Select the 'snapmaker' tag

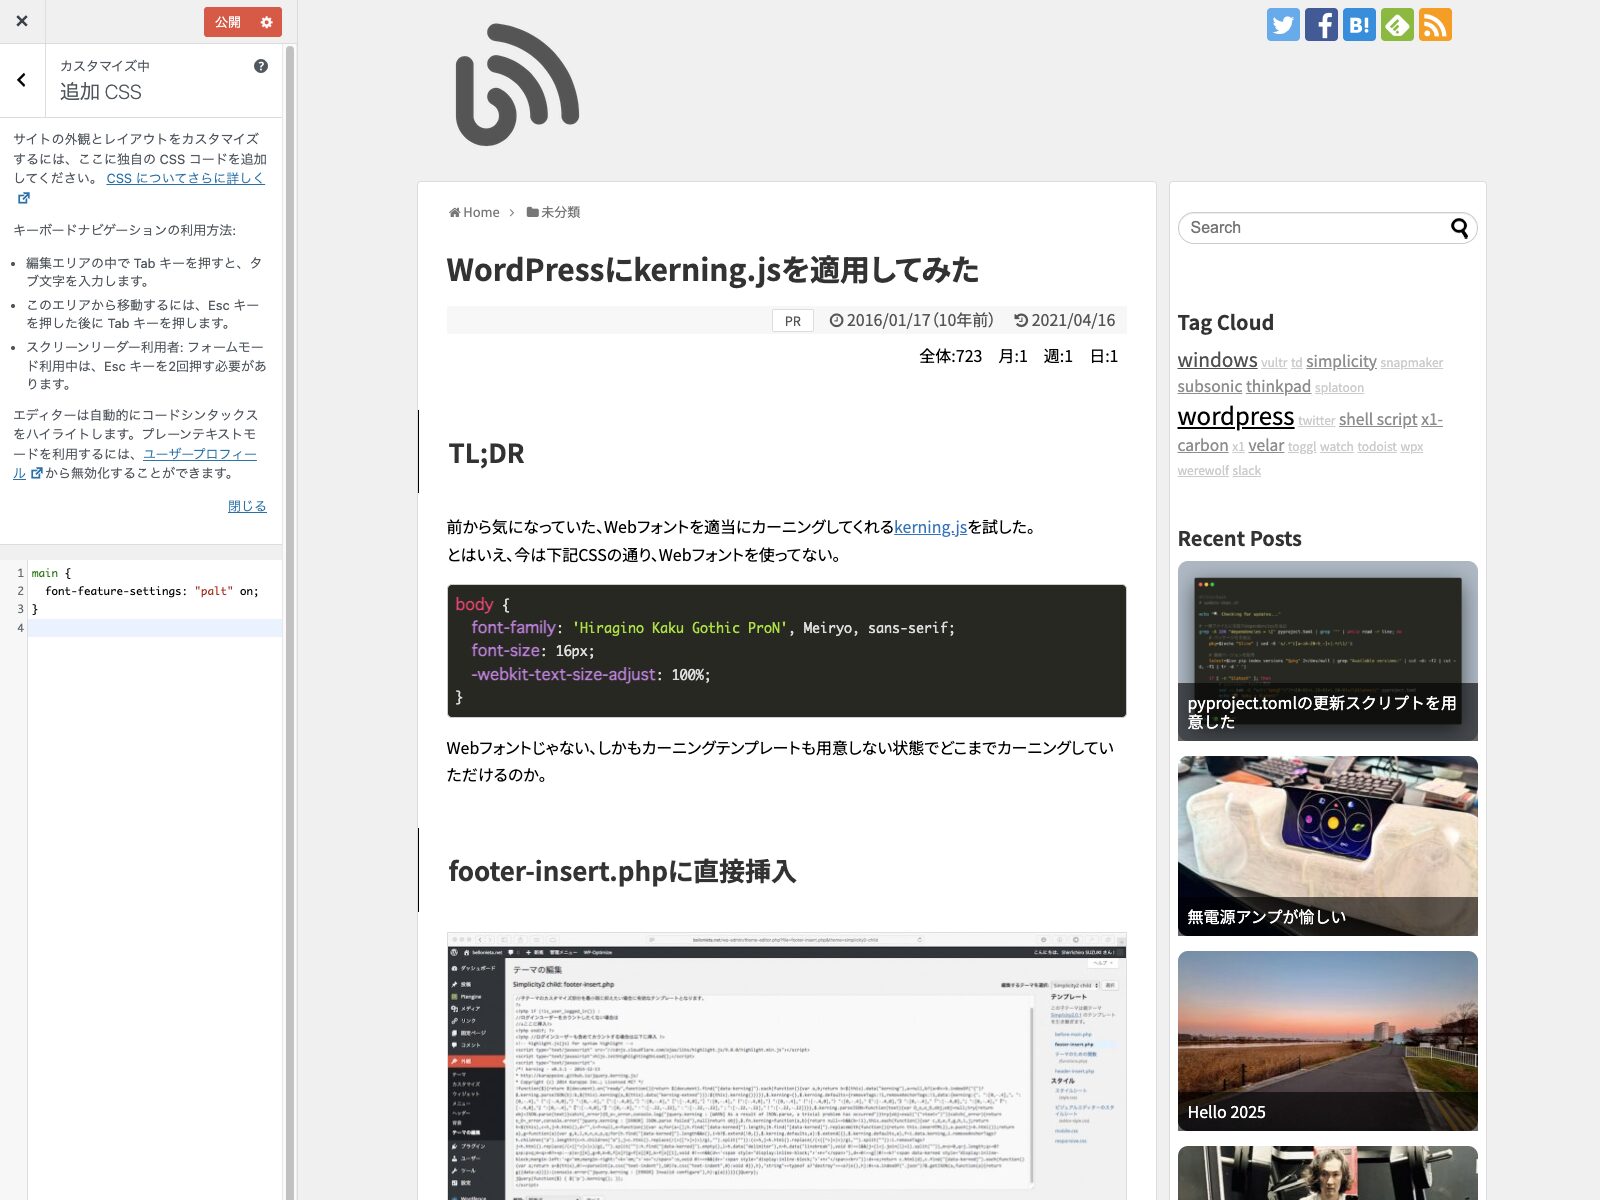point(1411,363)
